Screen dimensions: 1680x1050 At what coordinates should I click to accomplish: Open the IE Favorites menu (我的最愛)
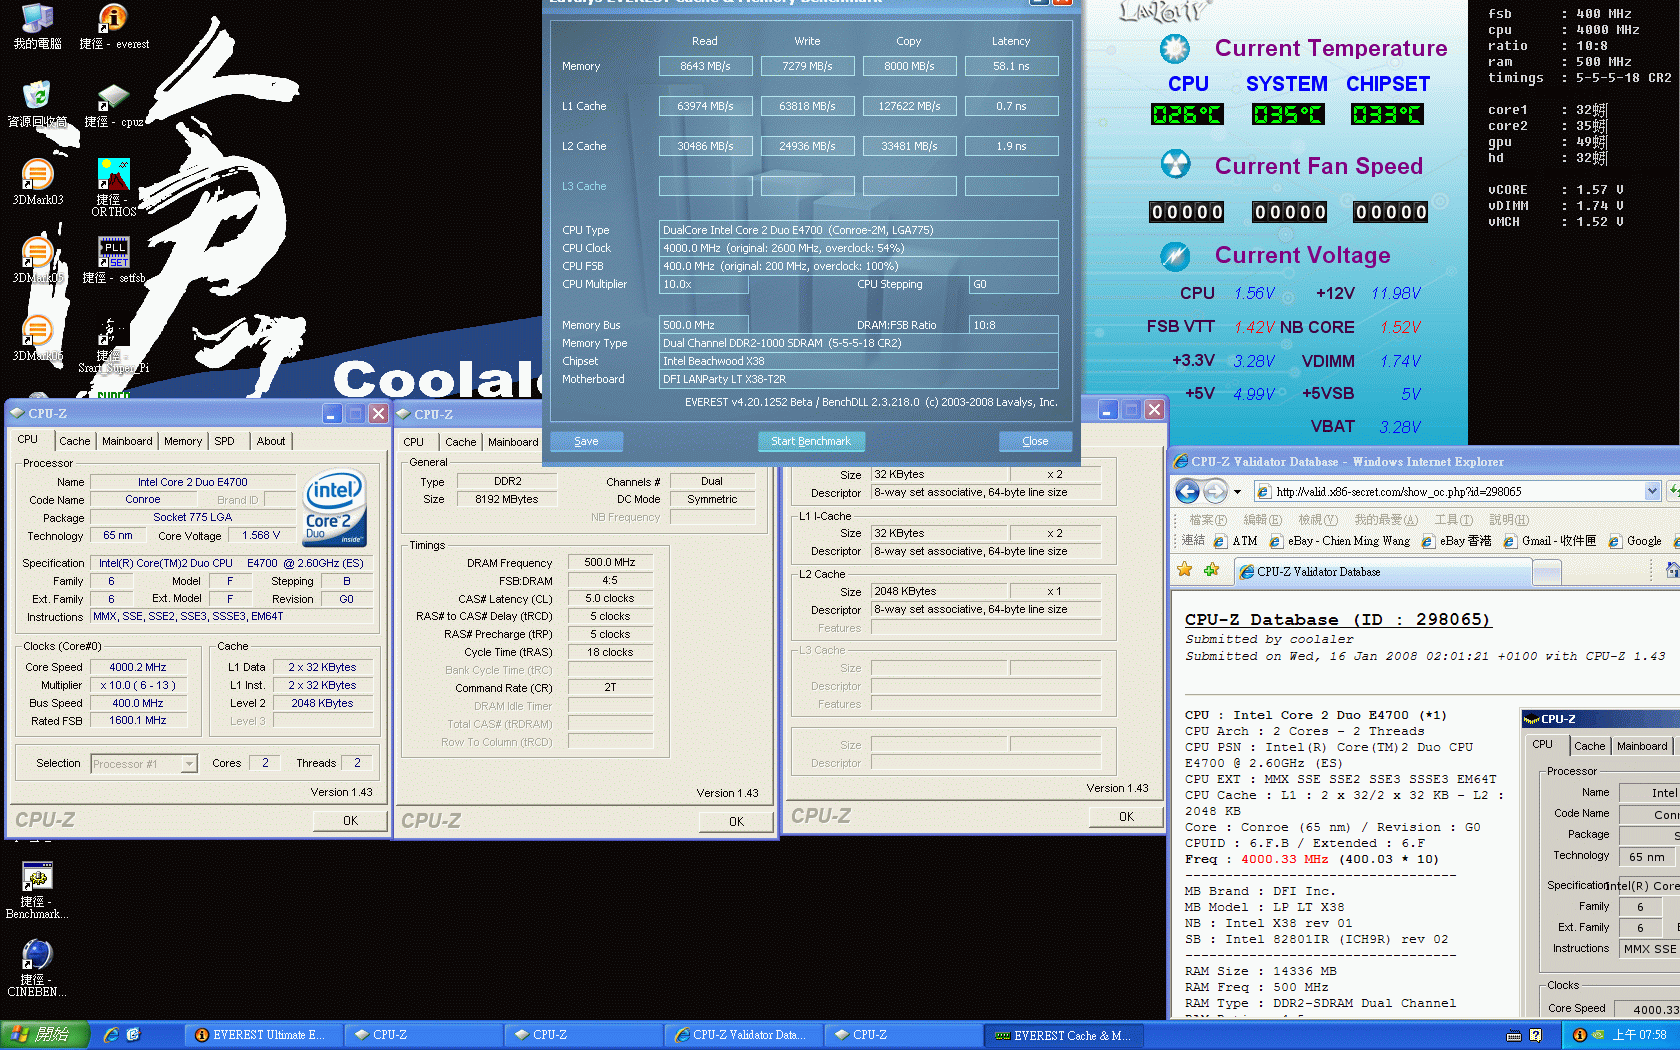pyautogui.click(x=1386, y=520)
